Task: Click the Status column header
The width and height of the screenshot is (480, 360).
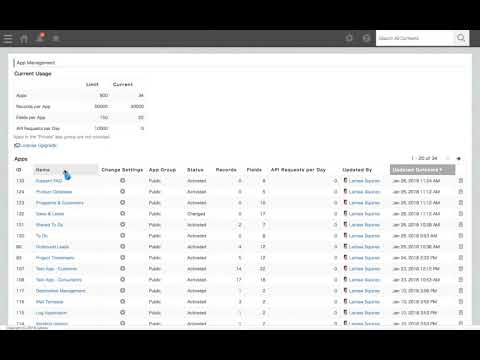Action: (x=195, y=170)
